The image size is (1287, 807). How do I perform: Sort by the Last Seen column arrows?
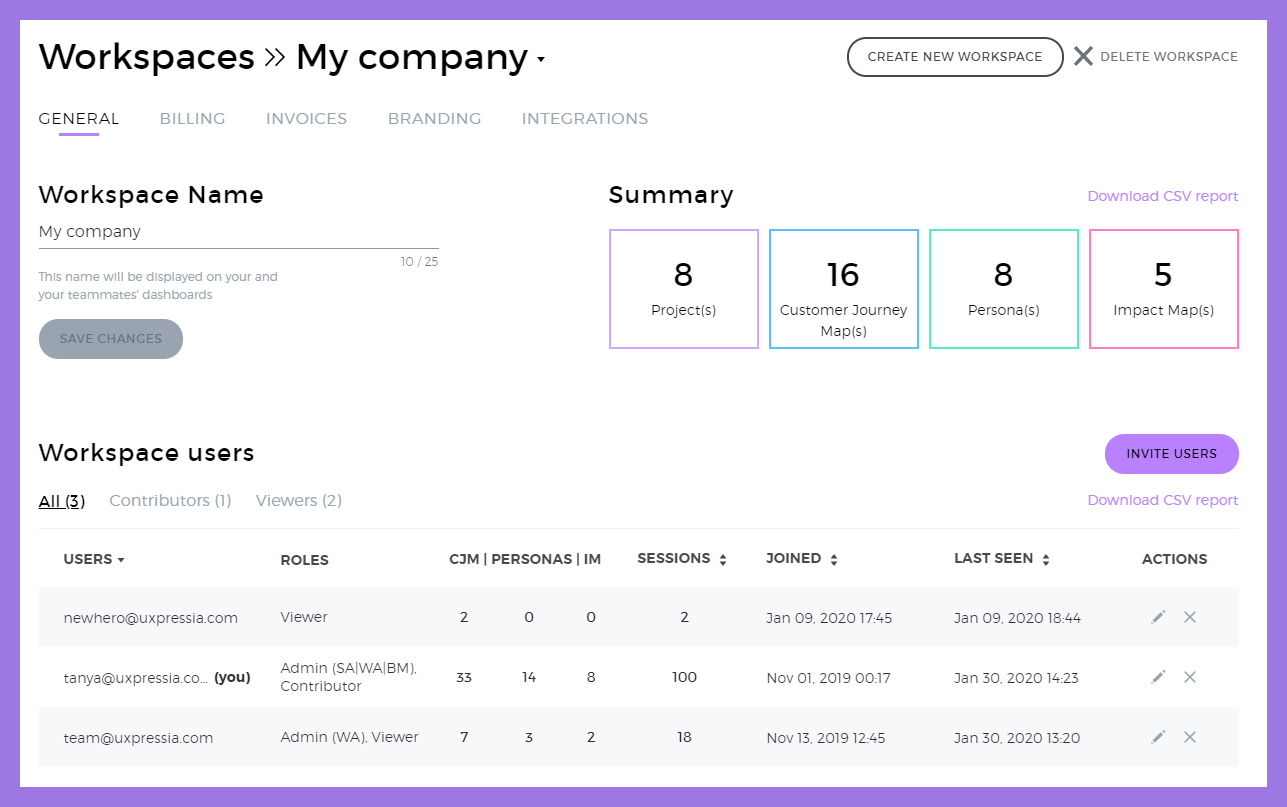[x=1046, y=560]
